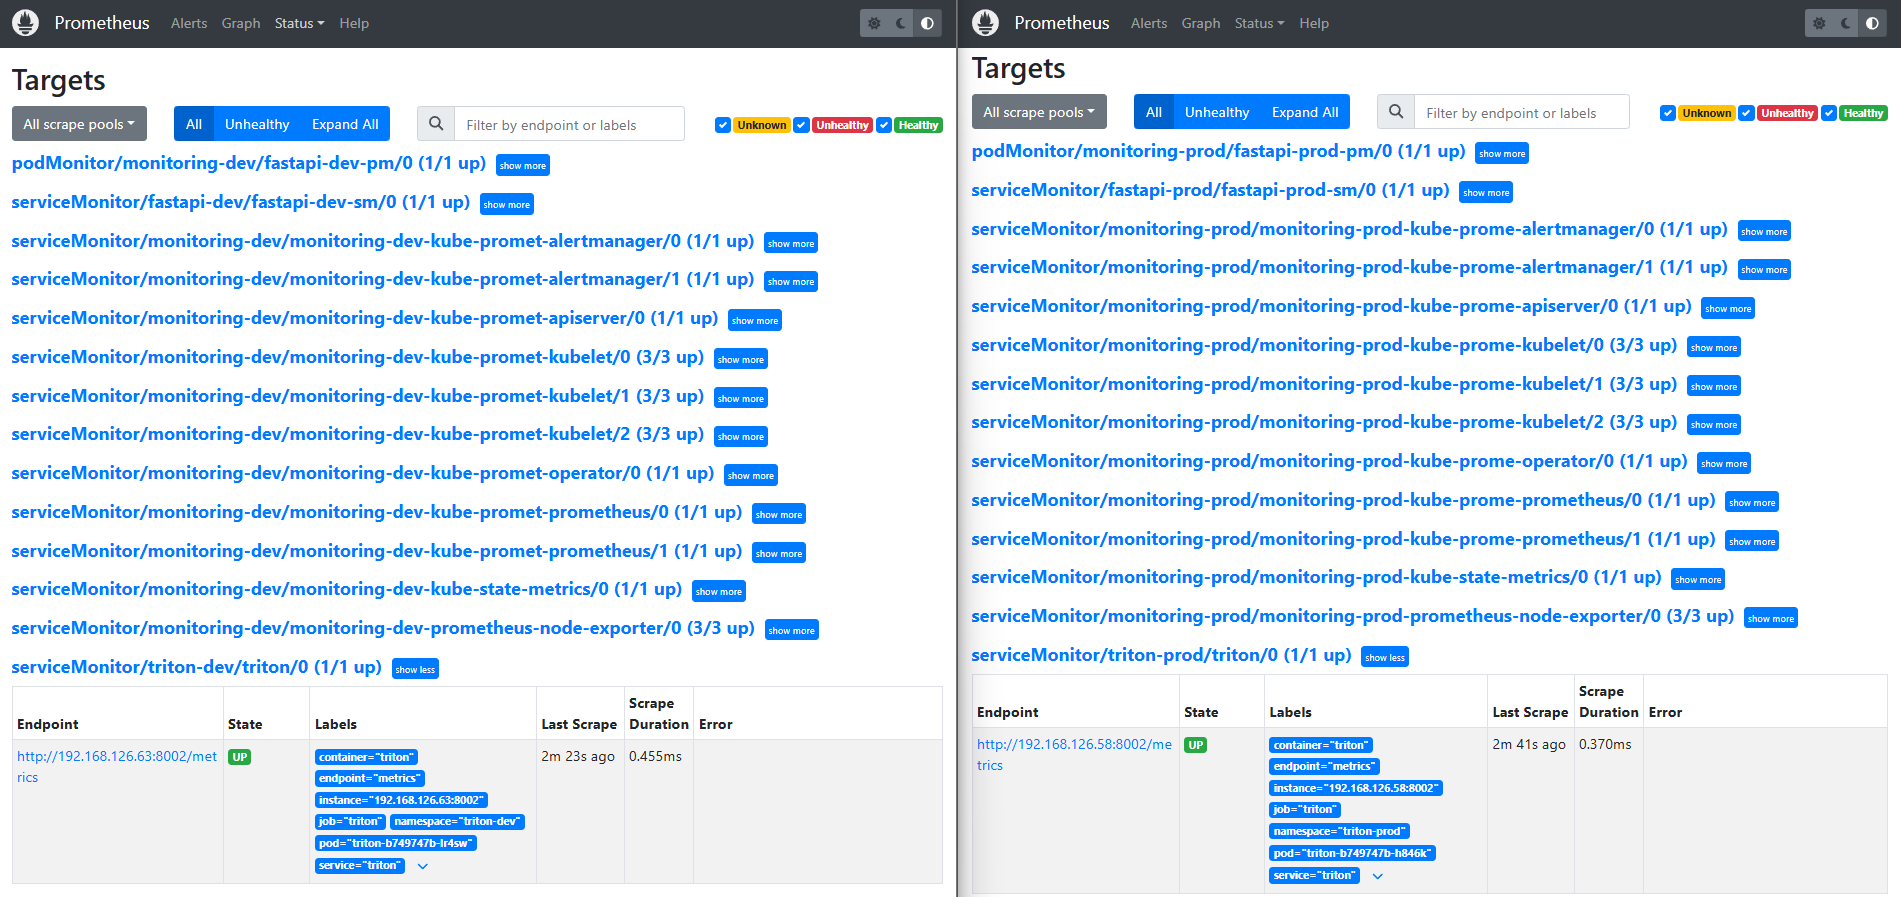Screen dimensions: 1901x897
Task: Open Help in left window
Action: tap(354, 23)
